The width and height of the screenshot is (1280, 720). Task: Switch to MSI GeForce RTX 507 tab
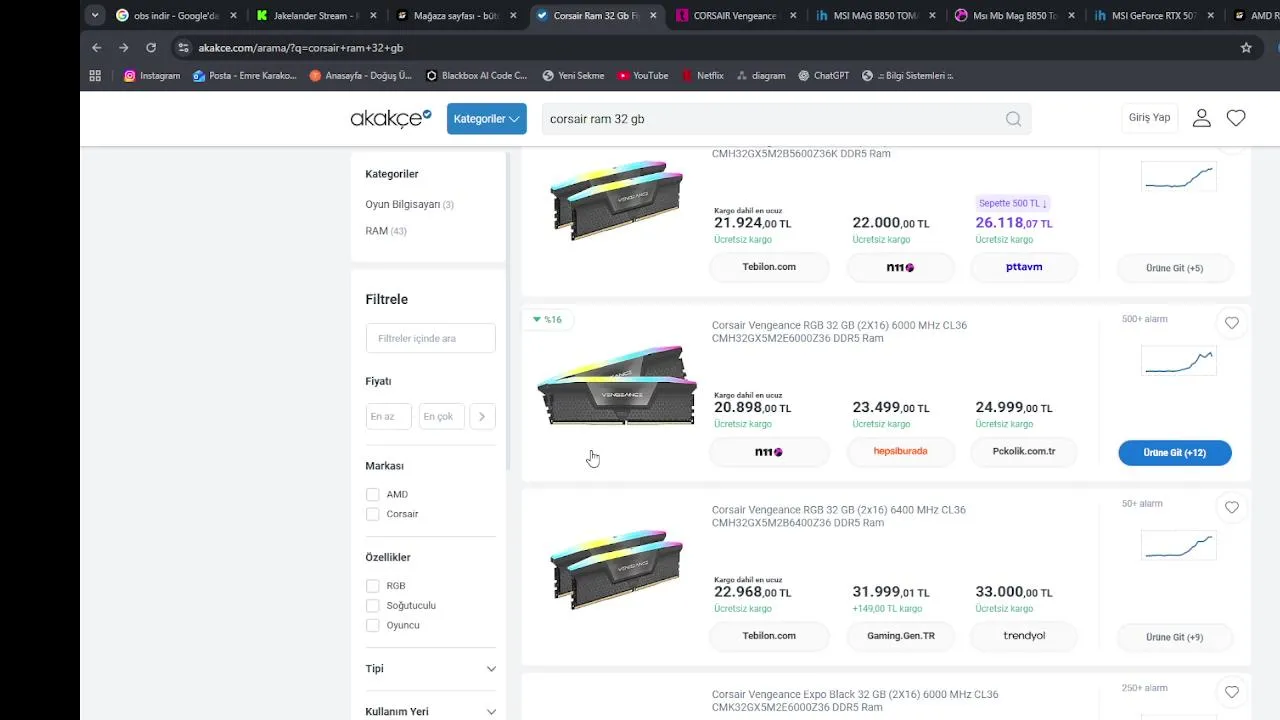(1155, 16)
